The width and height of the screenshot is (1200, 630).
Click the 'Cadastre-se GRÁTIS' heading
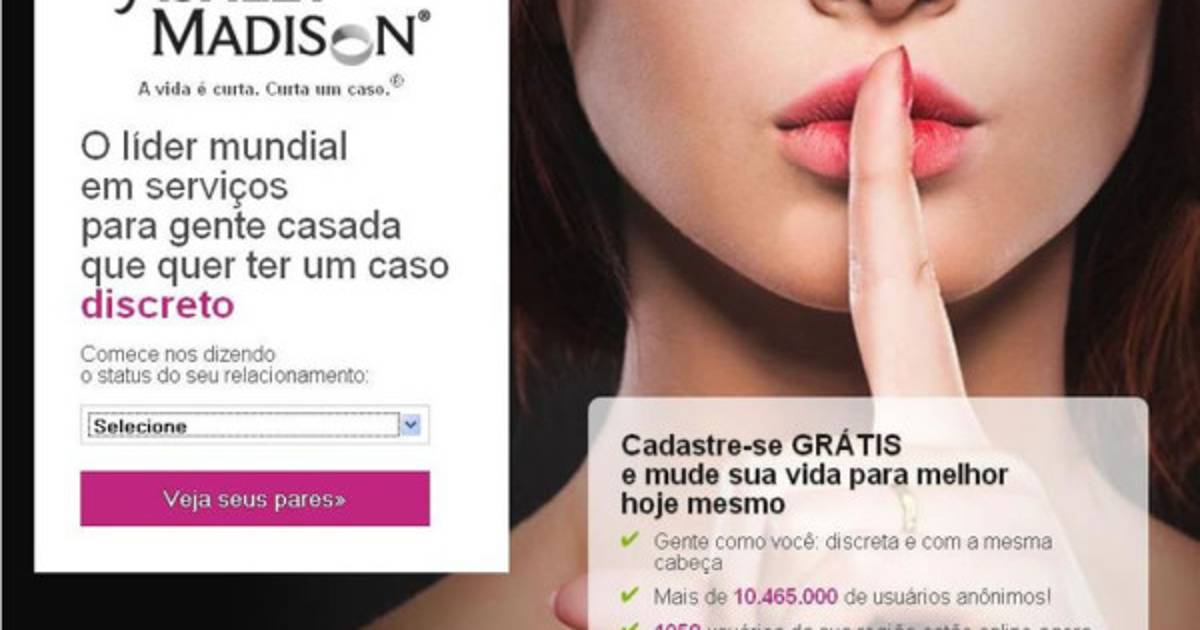click(x=761, y=444)
